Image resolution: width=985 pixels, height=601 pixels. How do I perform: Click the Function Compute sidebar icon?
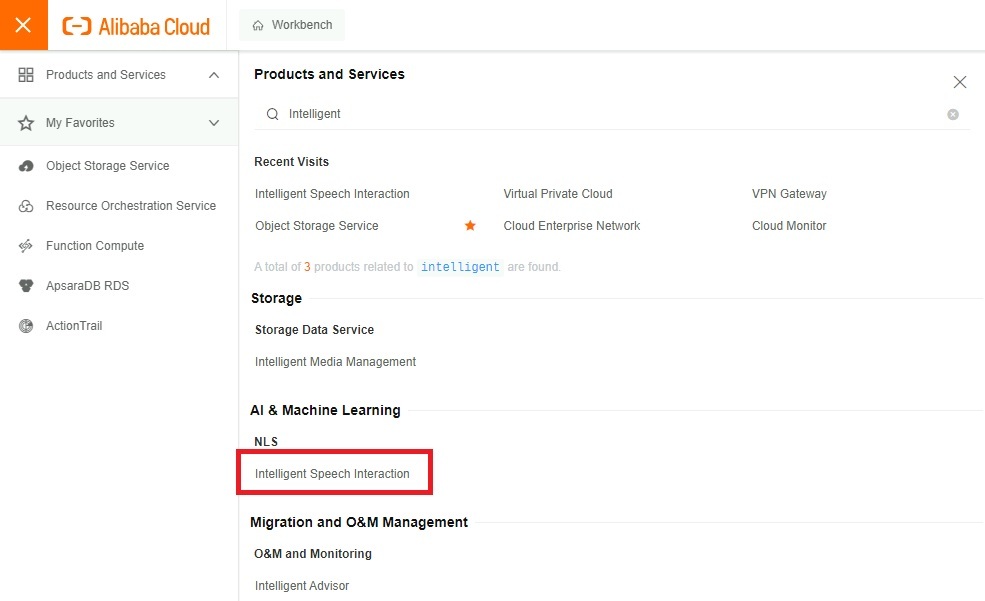tap(25, 245)
